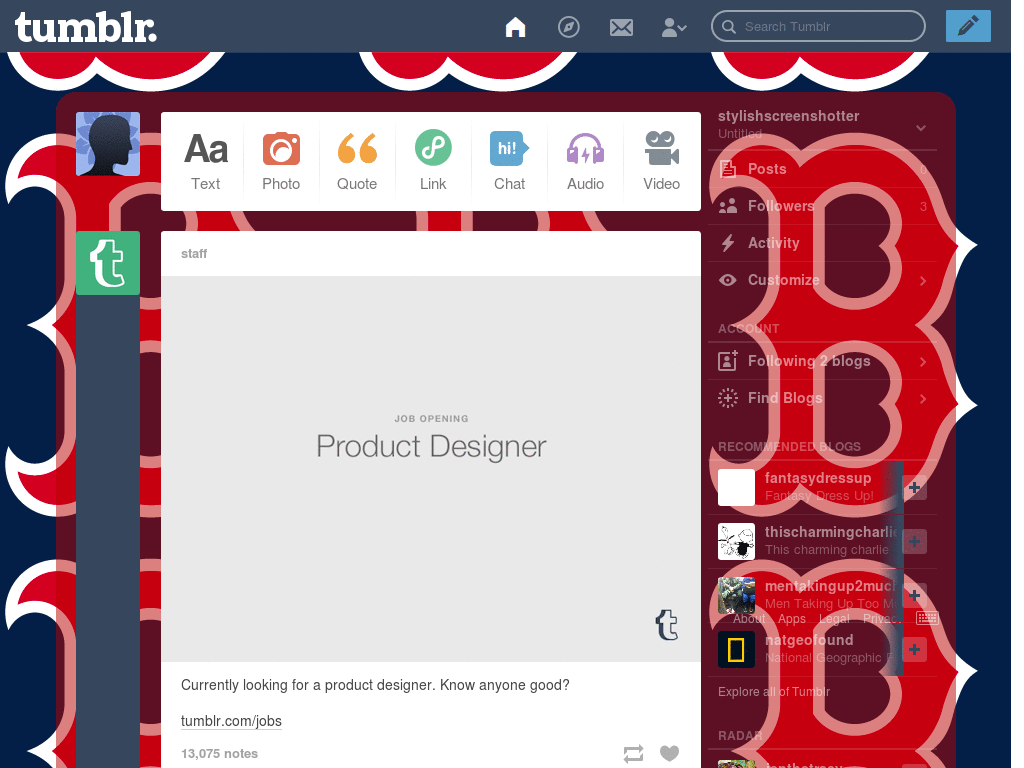Screen dimensions: 1024x768
Task: Create a new Photo post
Action: pos(281,161)
